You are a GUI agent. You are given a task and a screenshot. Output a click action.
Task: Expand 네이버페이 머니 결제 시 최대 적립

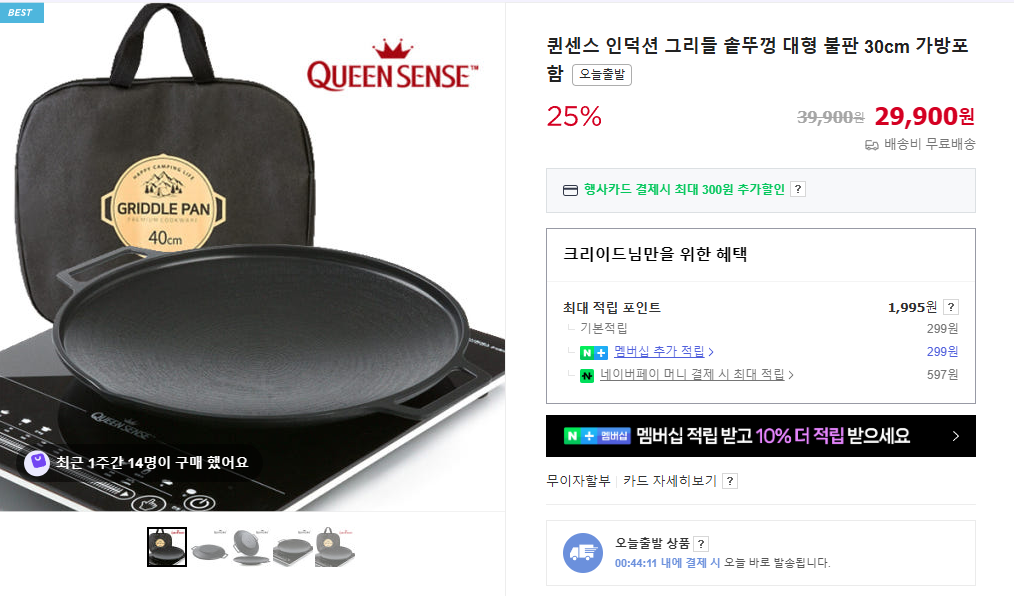pyautogui.click(x=696, y=375)
